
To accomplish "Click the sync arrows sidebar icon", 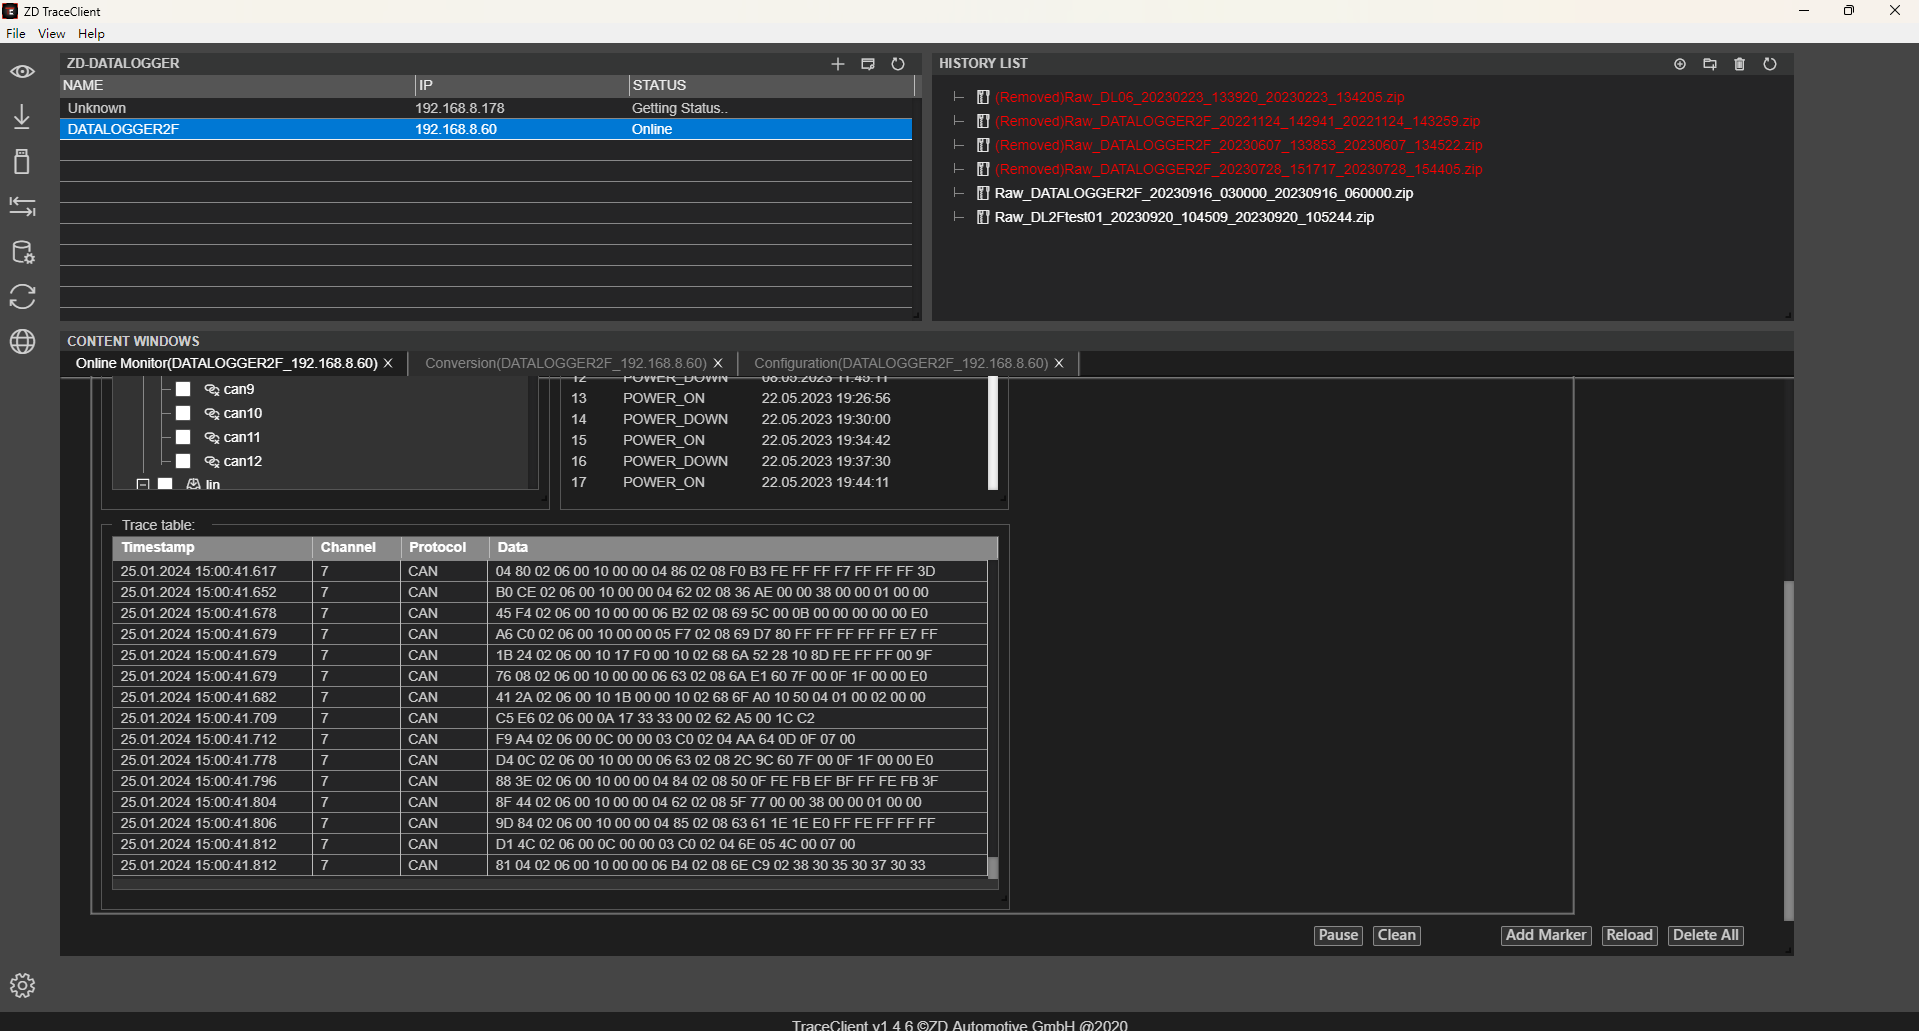I will [x=22, y=297].
